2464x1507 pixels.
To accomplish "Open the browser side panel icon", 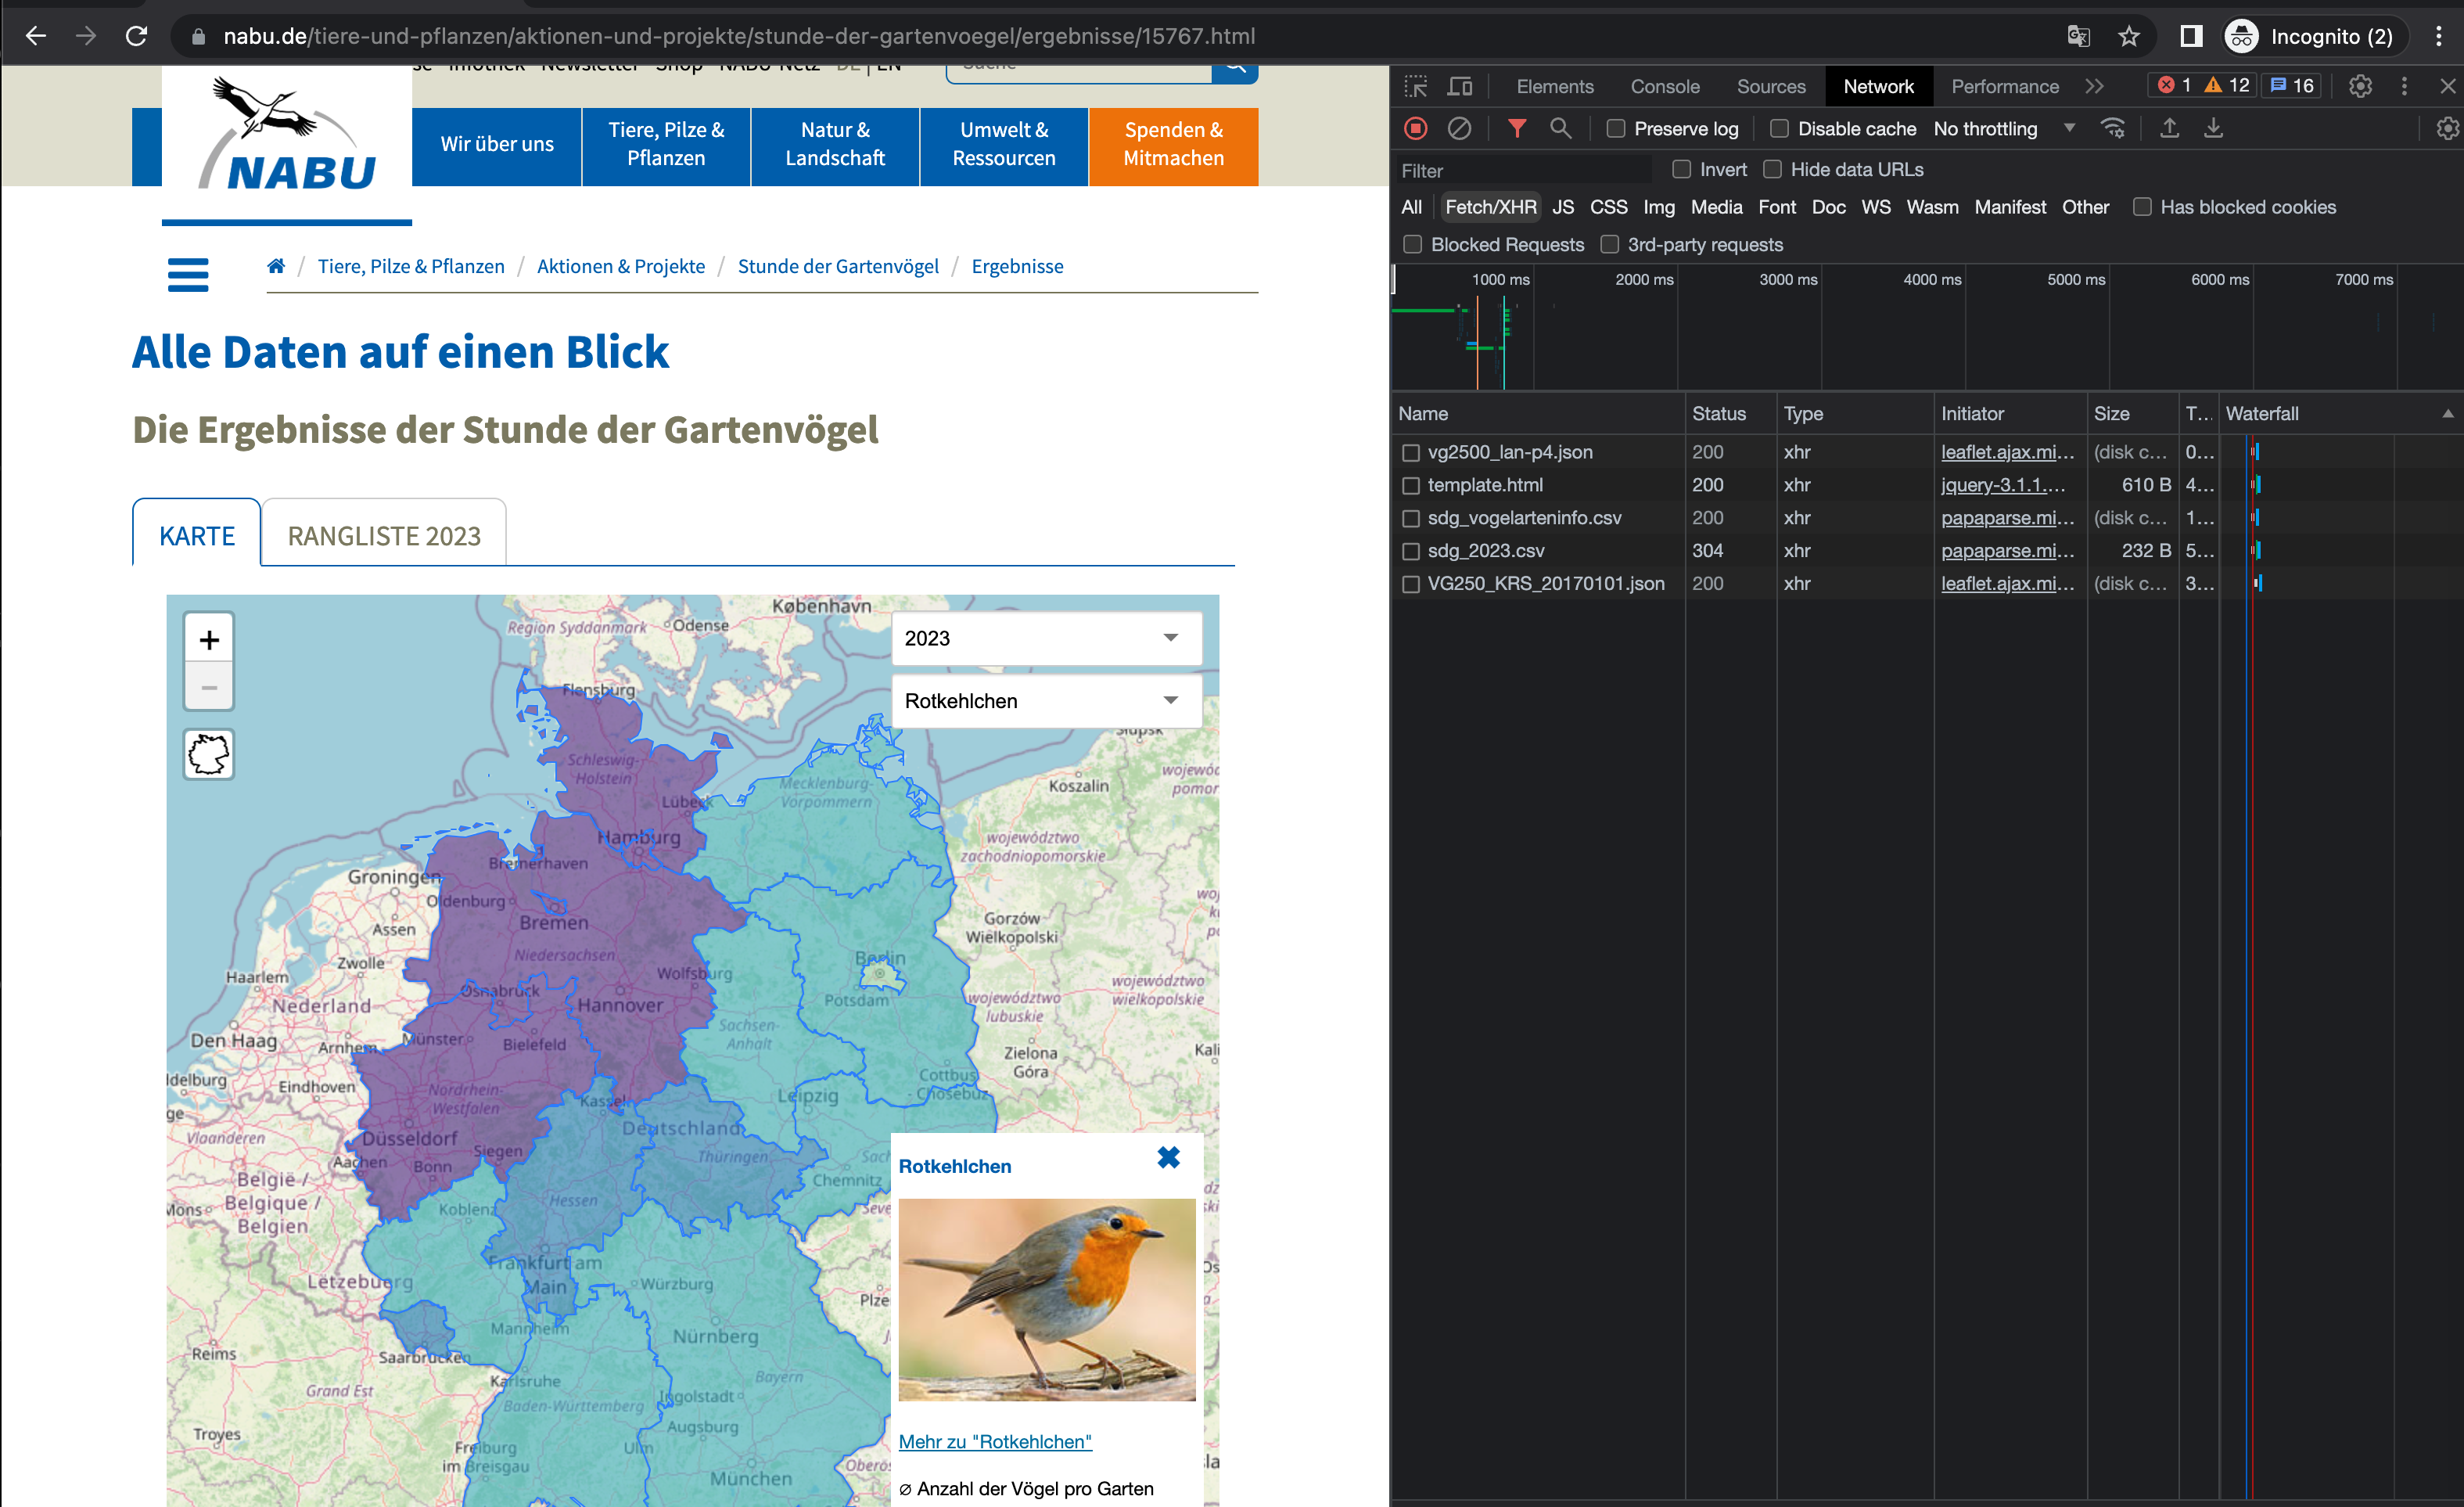I will (2191, 36).
